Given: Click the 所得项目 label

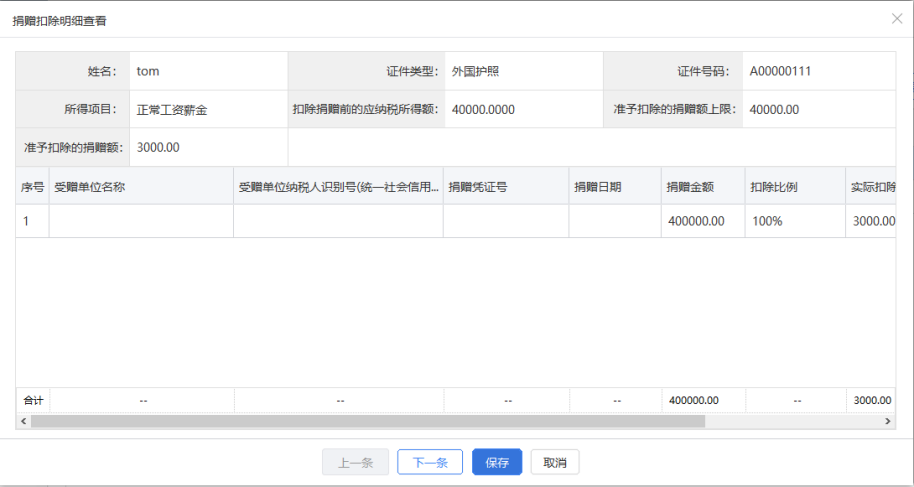Looking at the screenshot, I should 91,109.
